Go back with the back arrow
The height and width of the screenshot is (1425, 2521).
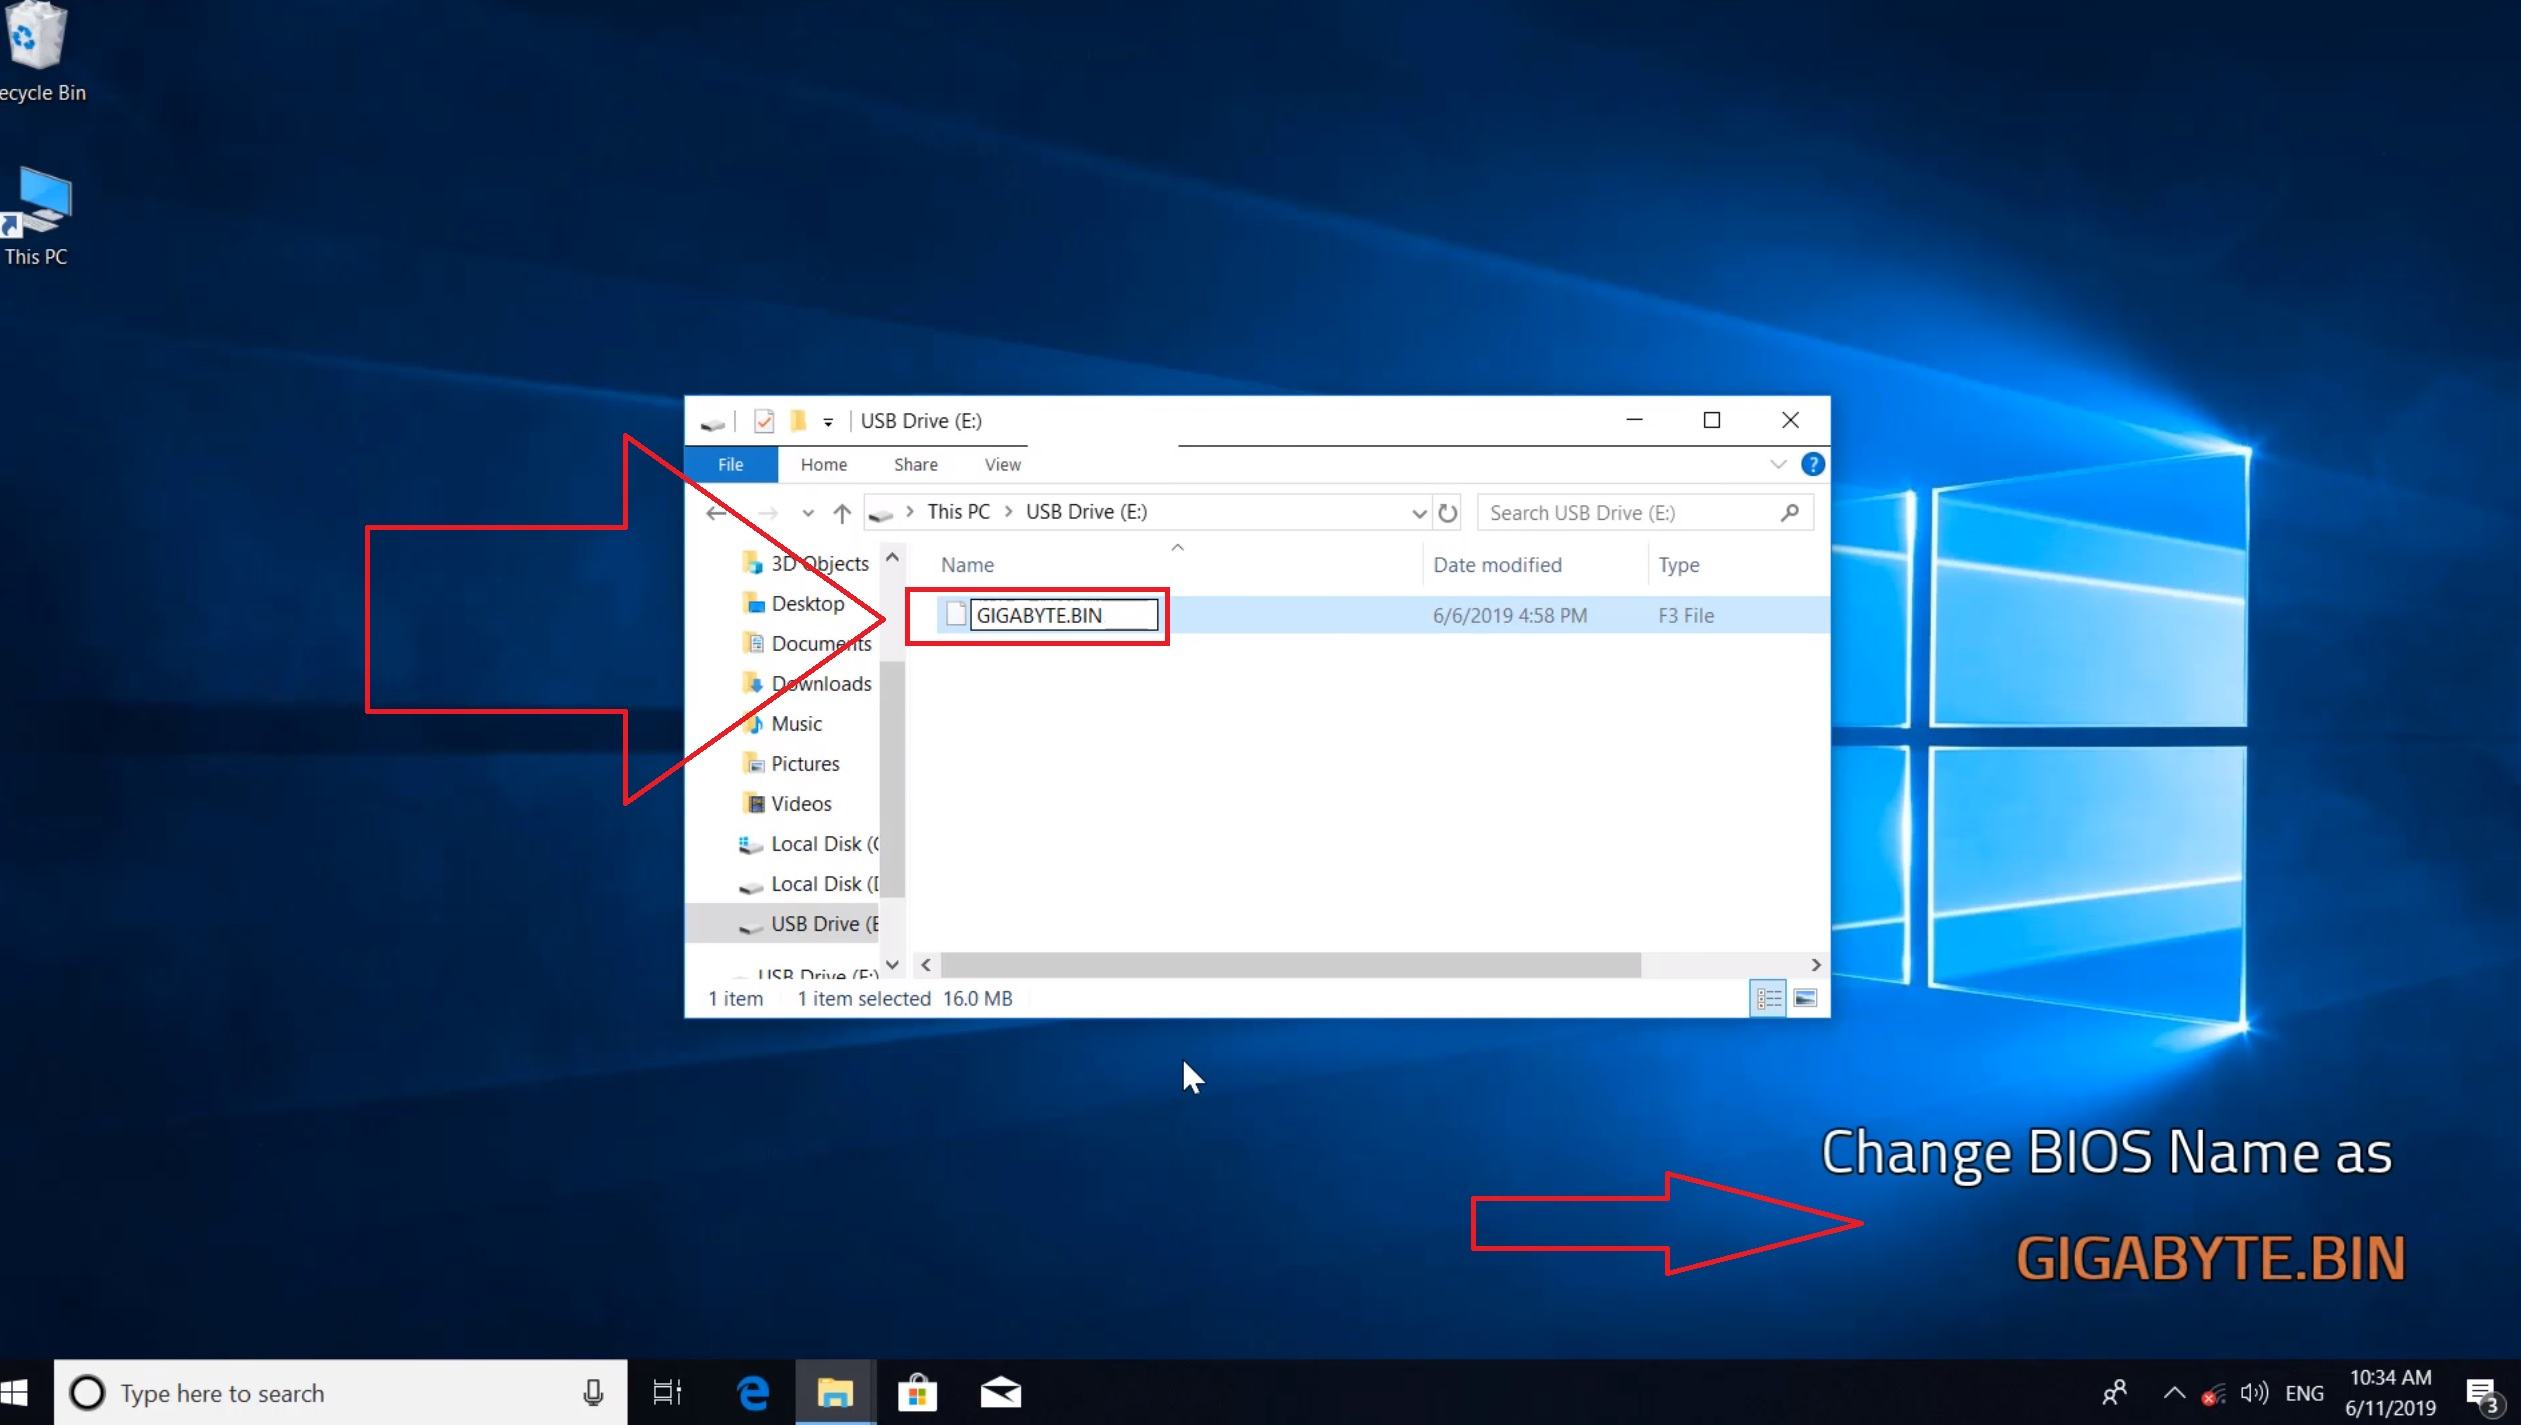[716, 513]
